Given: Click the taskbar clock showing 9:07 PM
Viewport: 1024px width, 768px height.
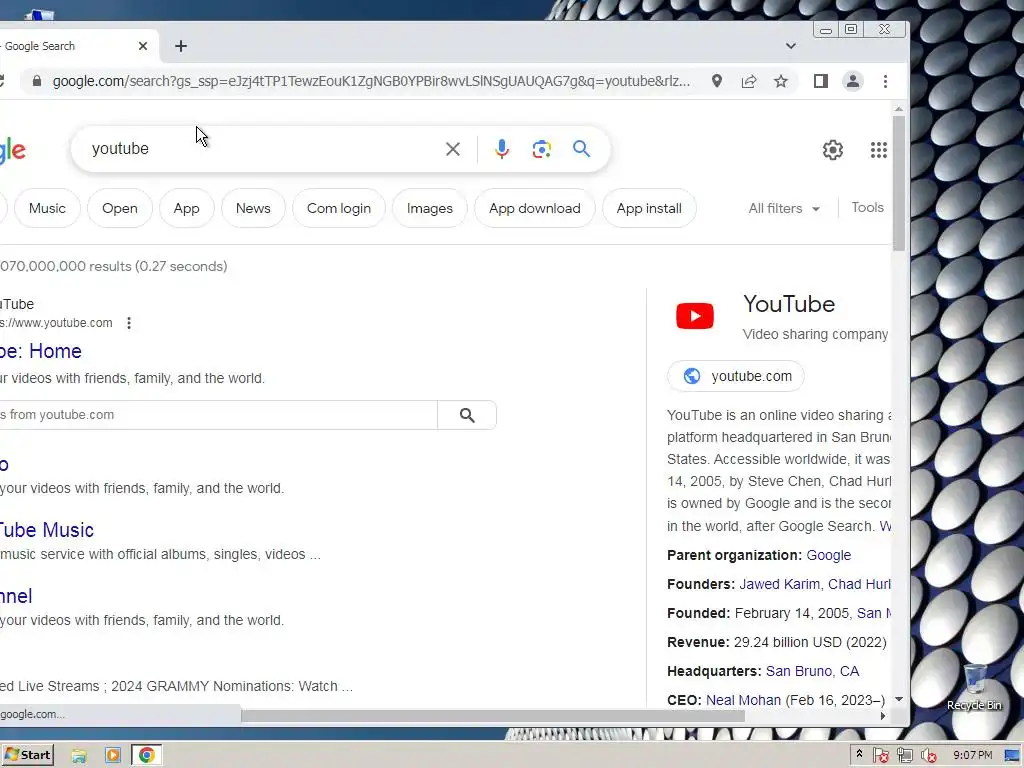Looking at the screenshot, I should click(x=972, y=755).
